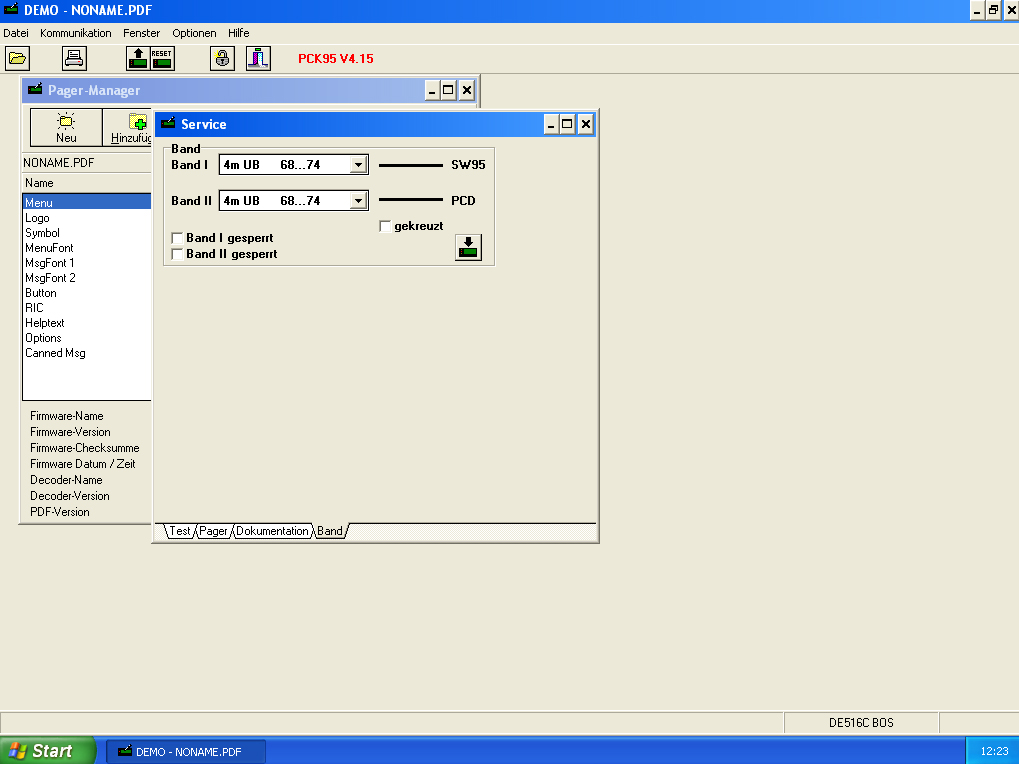Click the Neu button in Pager-Manager
The height and width of the screenshot is (764, 1019).
[x=66, y=128]
